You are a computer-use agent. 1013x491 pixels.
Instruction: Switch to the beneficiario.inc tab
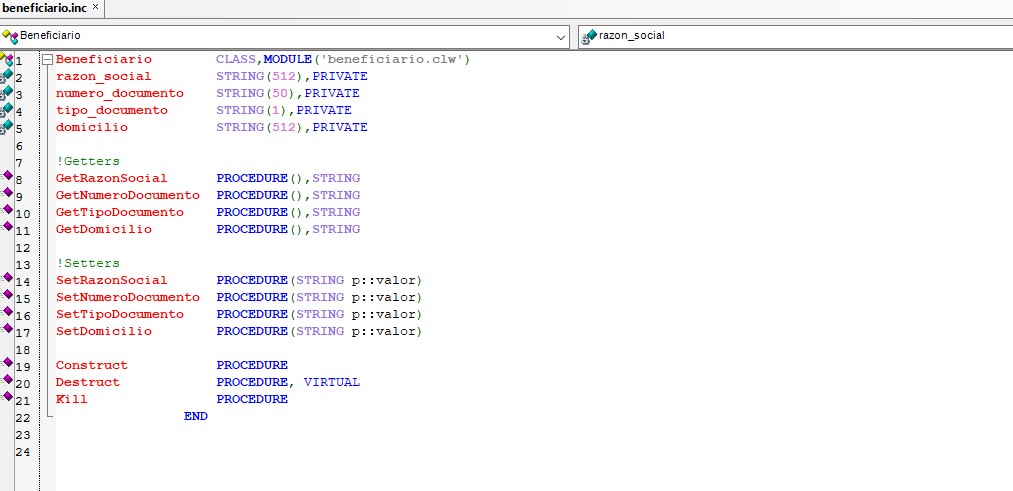tap(44, 8)
